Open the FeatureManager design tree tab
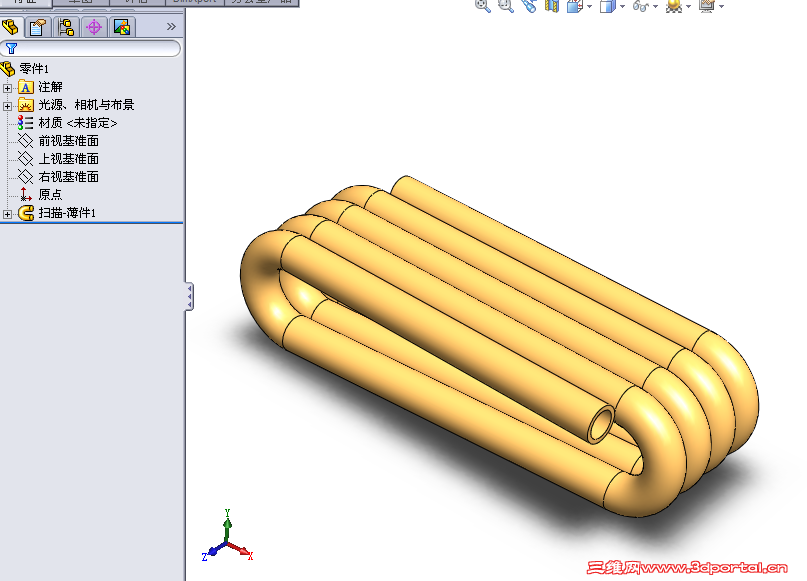Screen dimensions: 807x581 click(x=10, y=27)
